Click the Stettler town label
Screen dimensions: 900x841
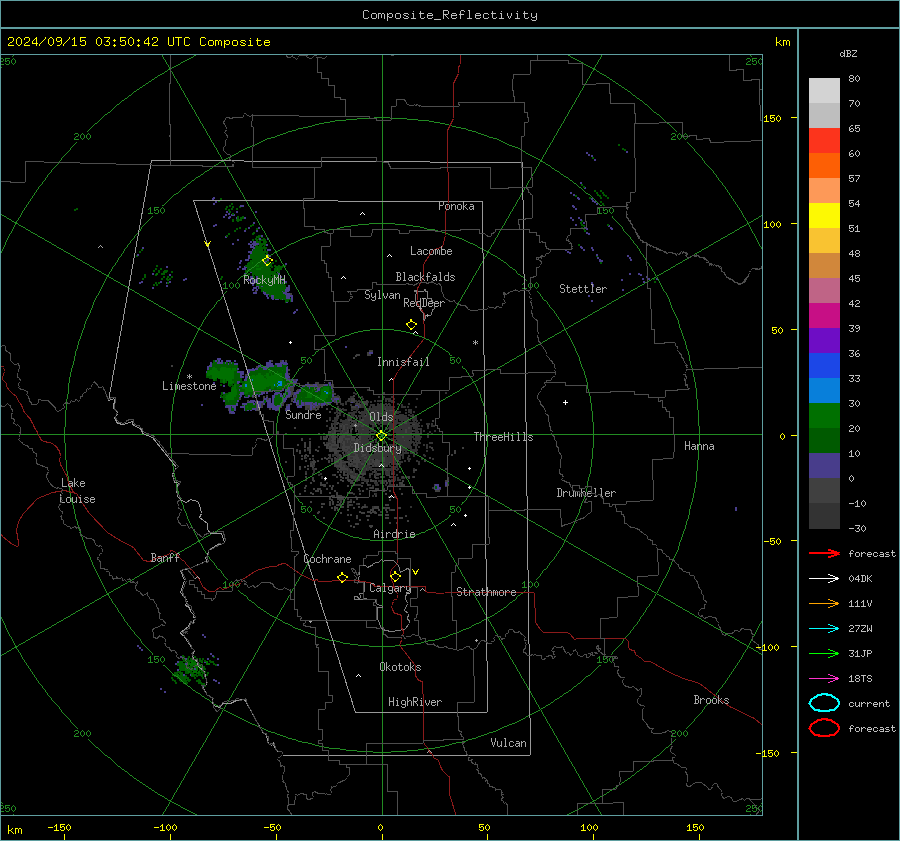(583, 289)
